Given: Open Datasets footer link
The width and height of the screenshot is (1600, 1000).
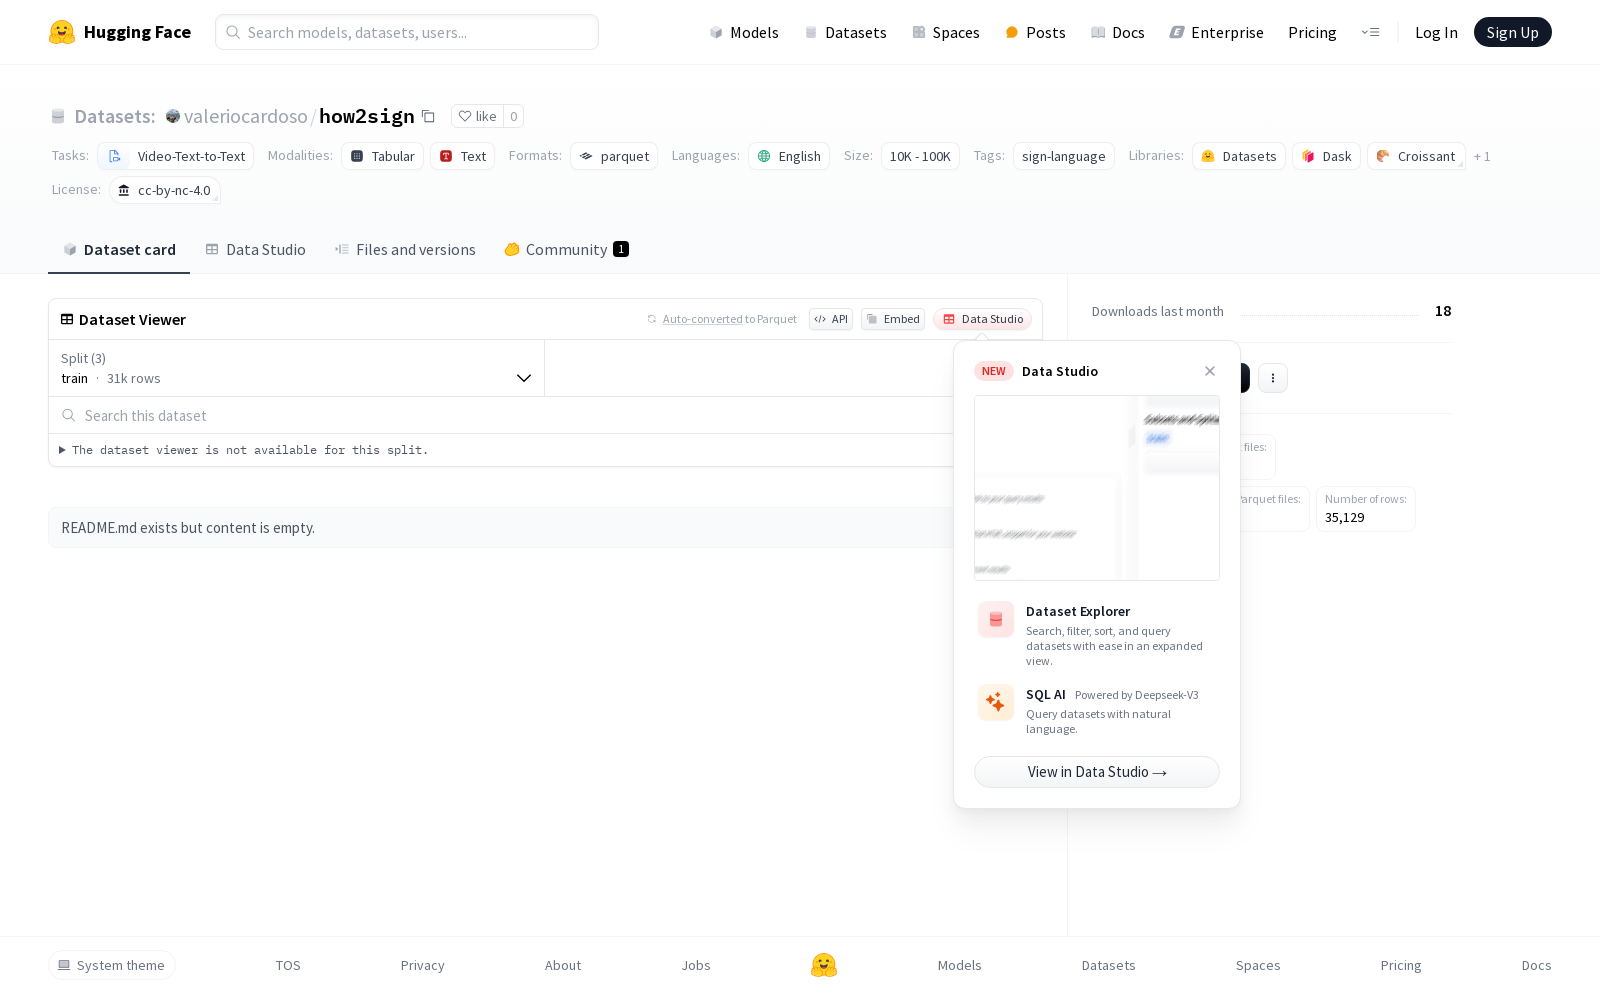Looking at the screenshot, I should pyautogui.click(x=1109, y=965).
